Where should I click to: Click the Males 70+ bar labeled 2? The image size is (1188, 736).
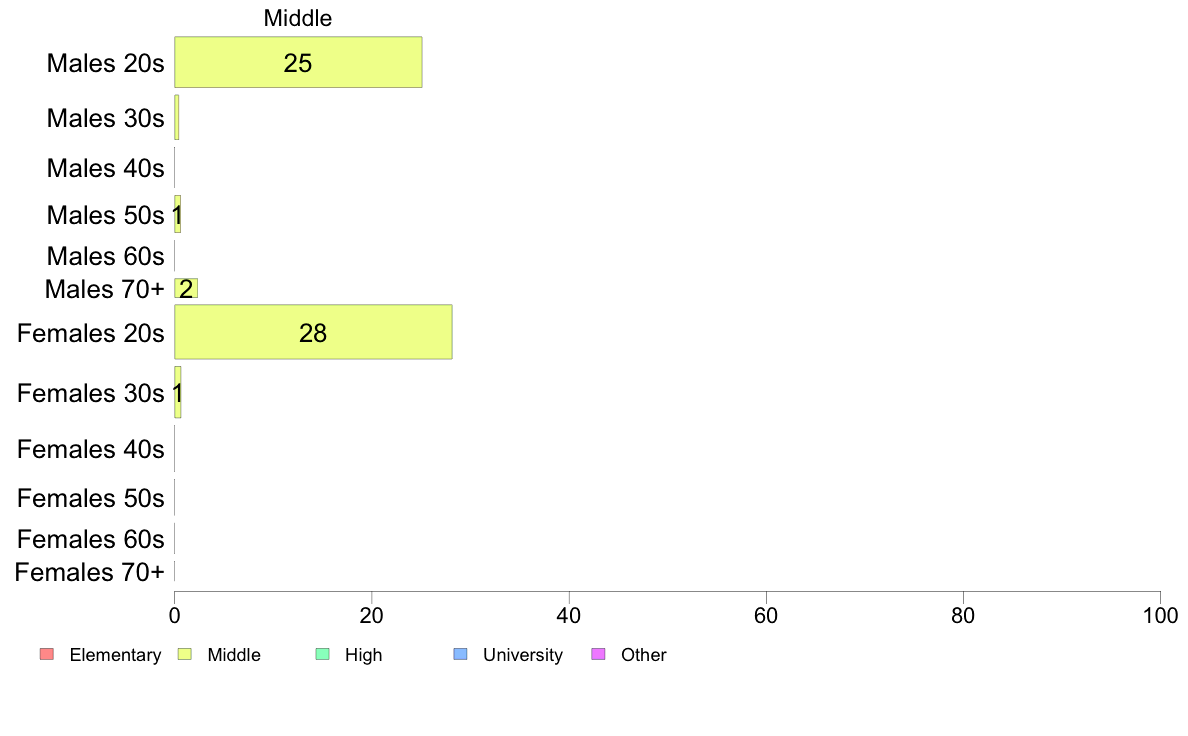click(186, 288)
